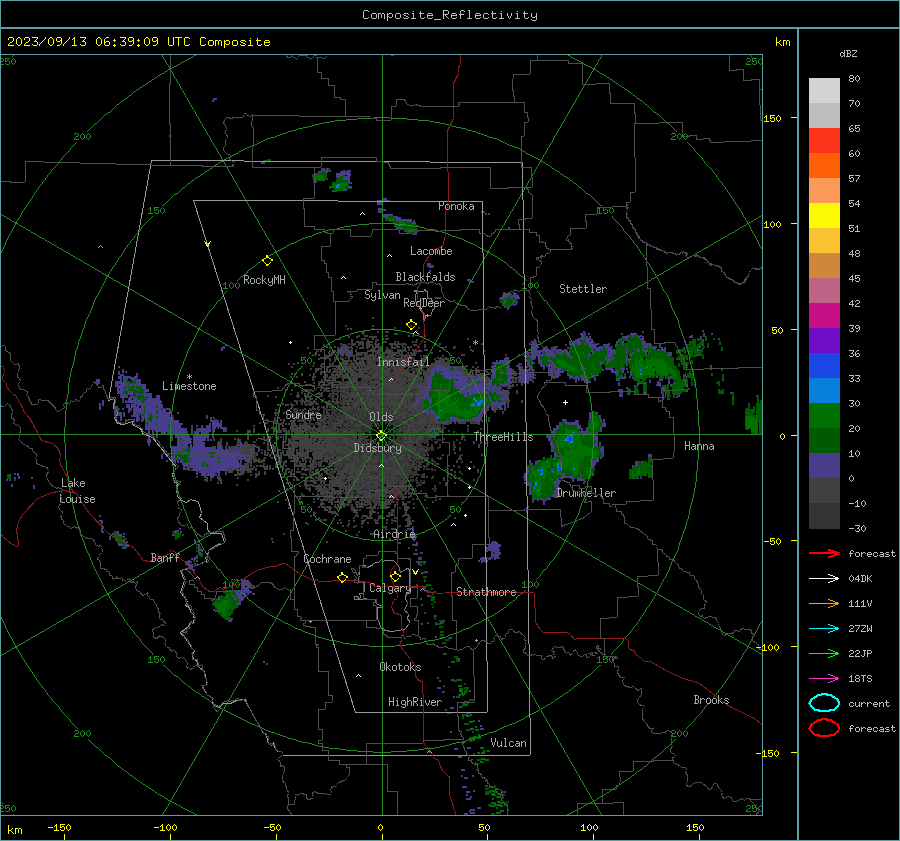Click the Composite_Reflectivity title
Viewport: 900px width, 841px height.
pos(450,15)
